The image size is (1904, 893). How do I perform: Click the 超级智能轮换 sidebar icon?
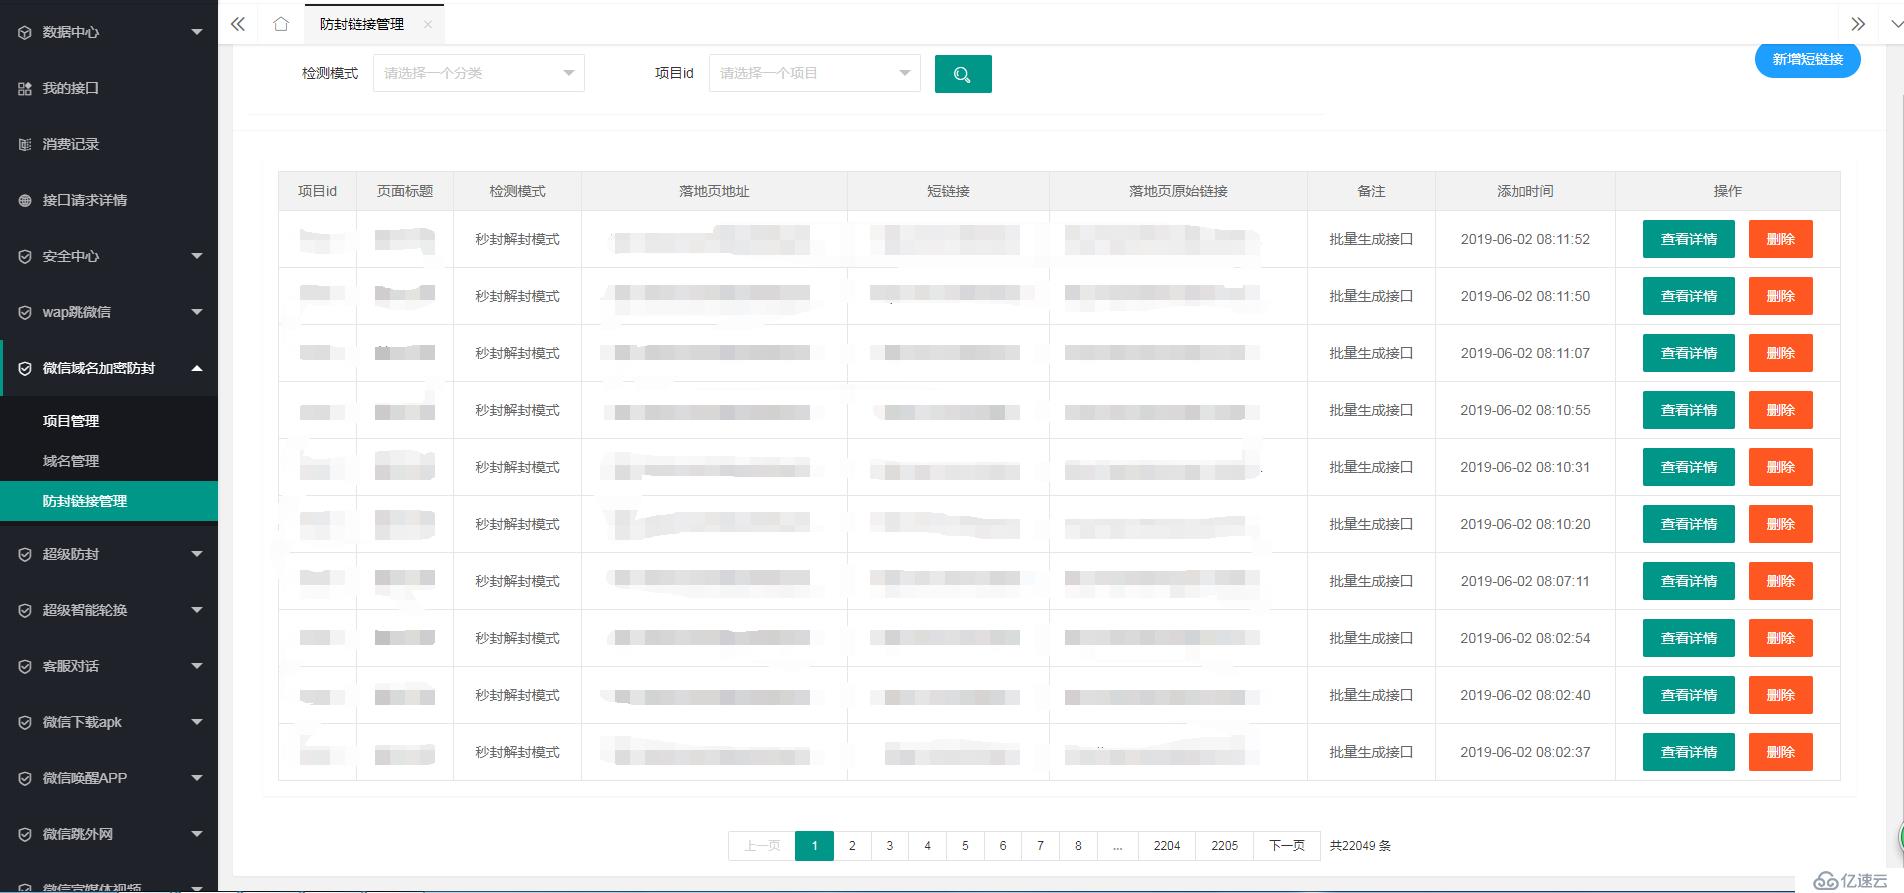(x=25, y=610)
